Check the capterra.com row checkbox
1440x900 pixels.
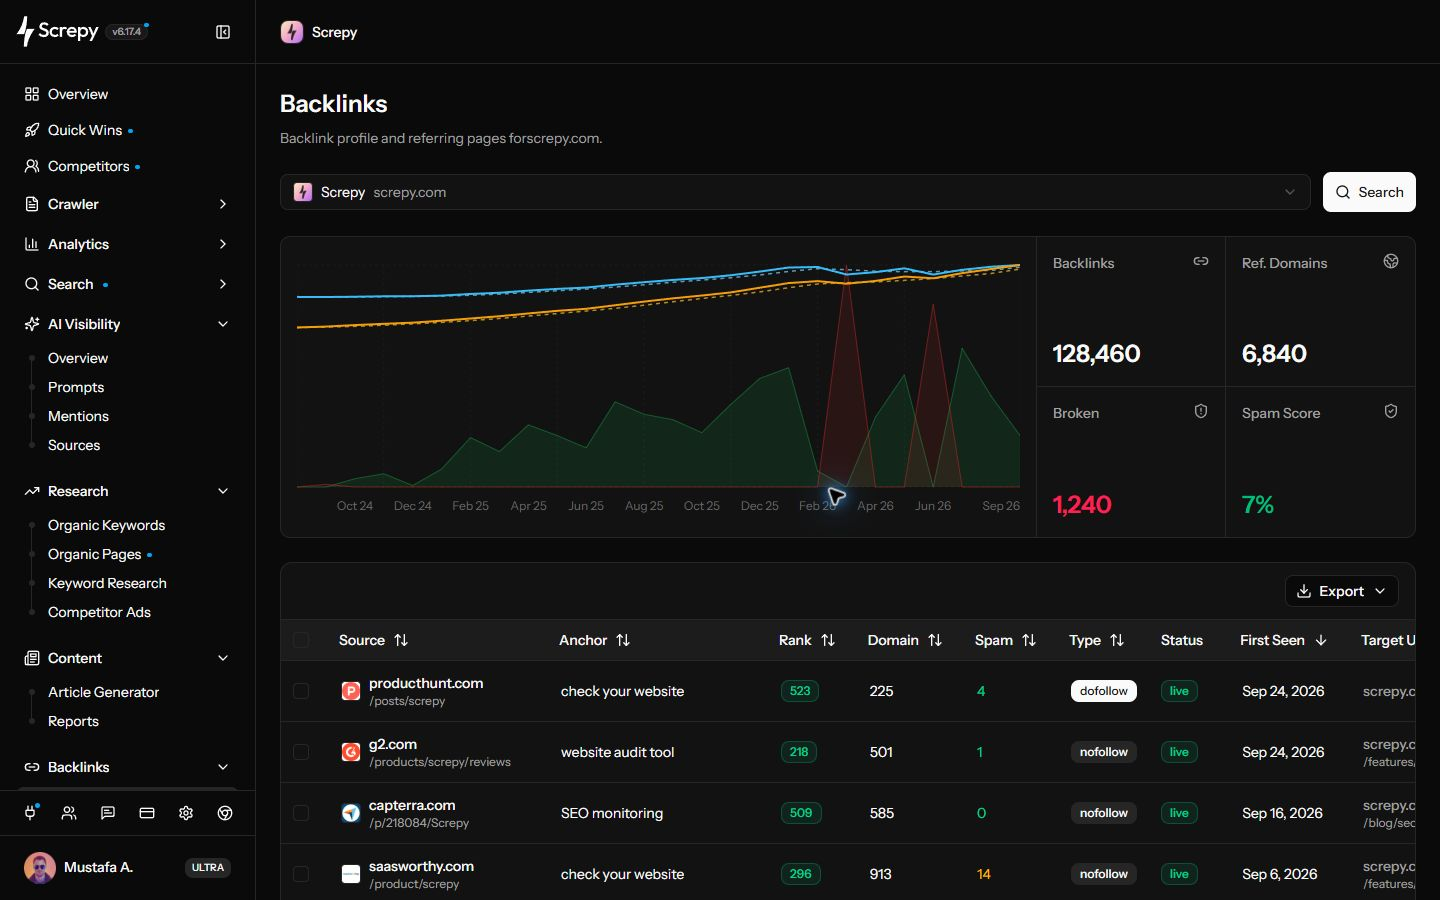click(x=301, y=813)
